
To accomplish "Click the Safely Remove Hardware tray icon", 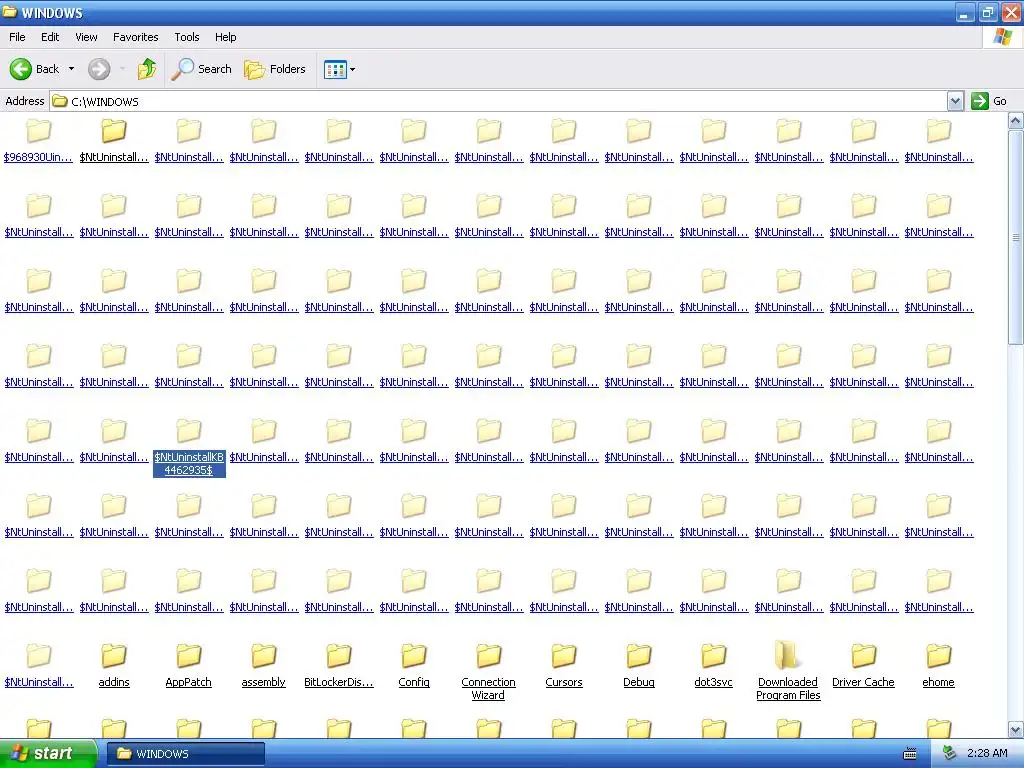I will 949,754.
